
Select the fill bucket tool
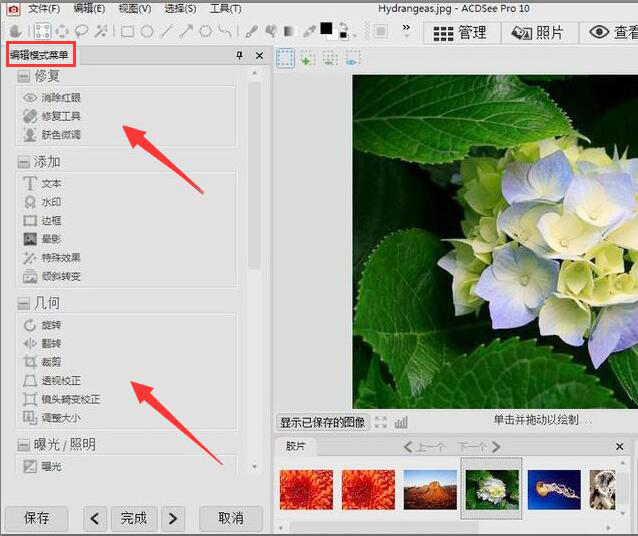point(271,31)
